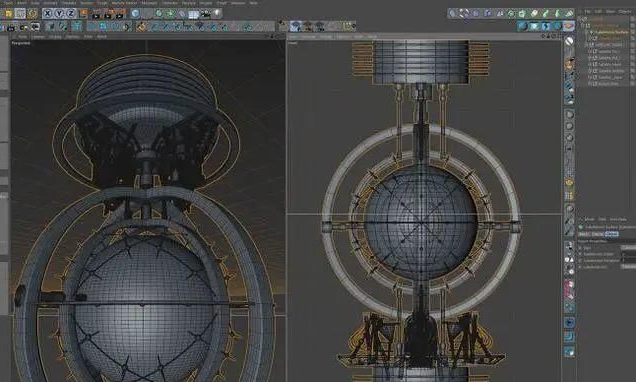Click the highlighted orange icon in top-right lower row
The image size is (636, 382).
click(x=569, y=26)
